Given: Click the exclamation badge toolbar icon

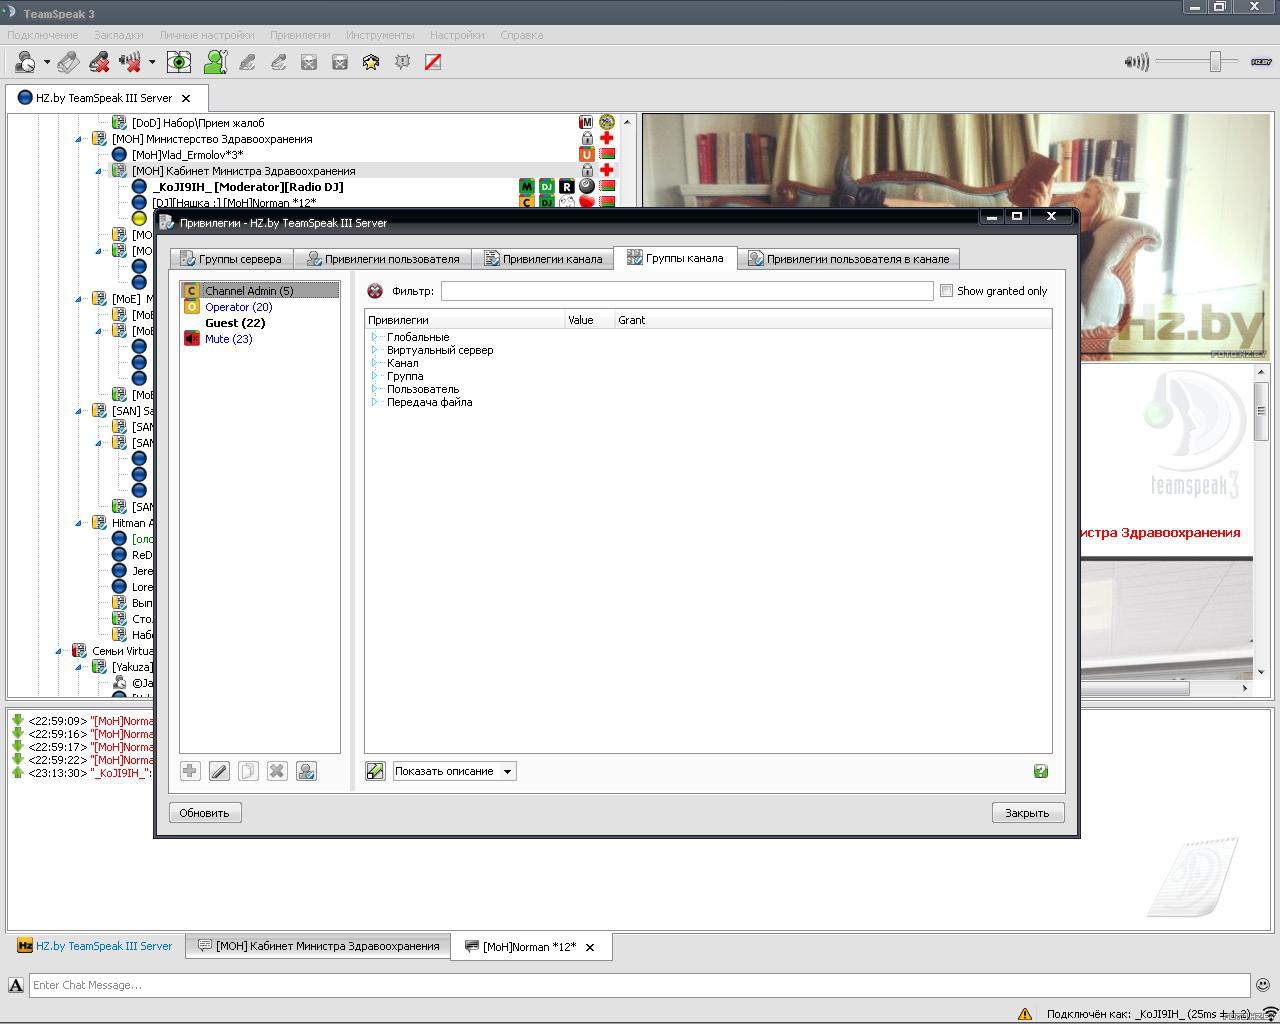Looking at the screenshot, I should [402, 62].
